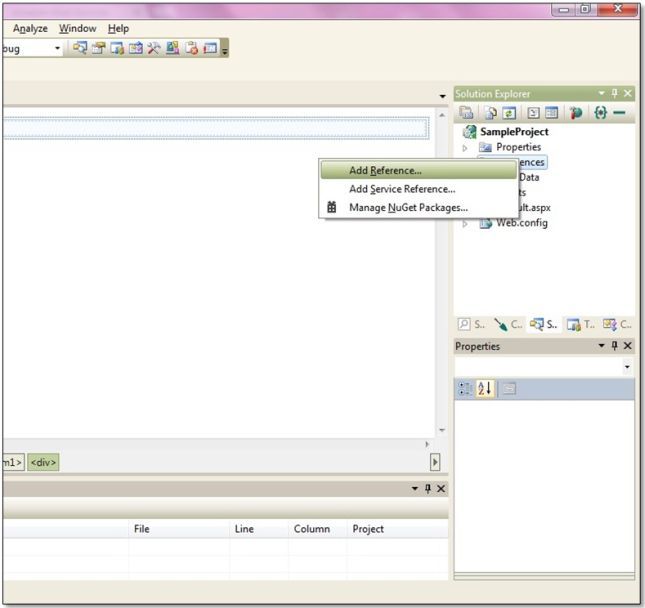Screen dimensions: 645x608
Task: Open the Toolbox hammer-and-wrench icon
Action: pyautogui.click(x=154, y=48)
